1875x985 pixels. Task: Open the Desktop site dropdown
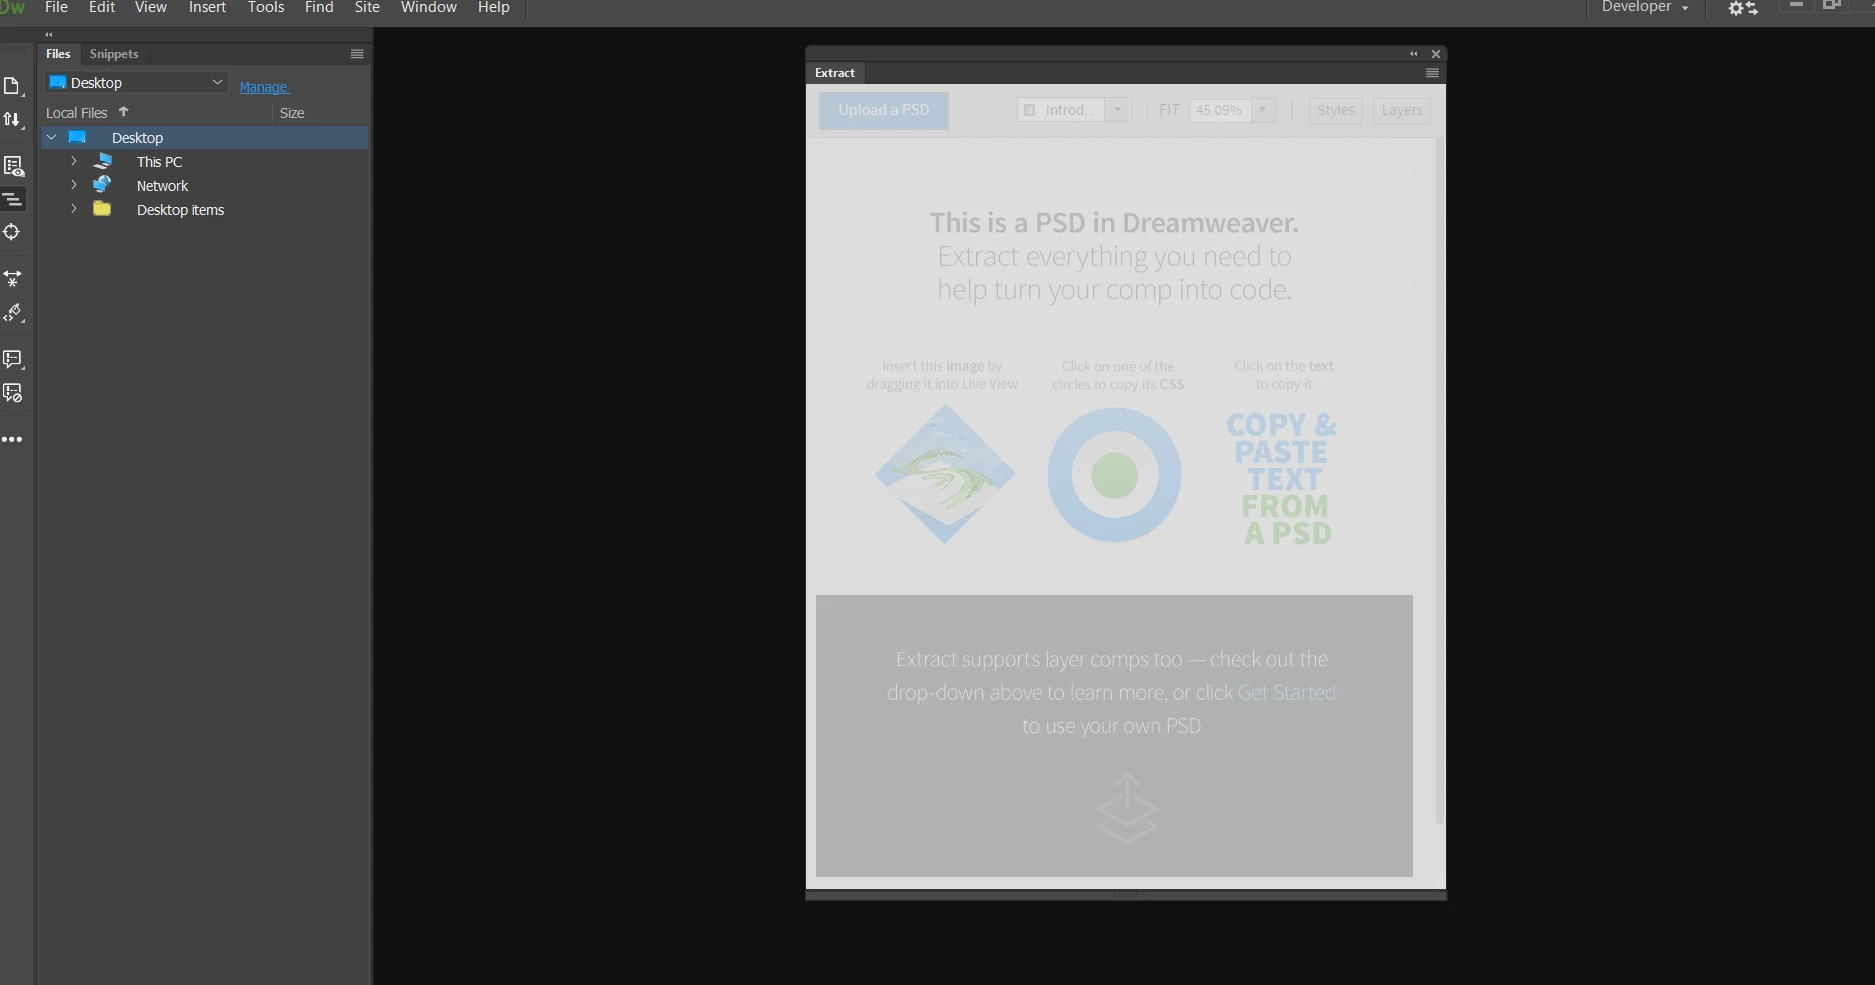tap(136, 82)
